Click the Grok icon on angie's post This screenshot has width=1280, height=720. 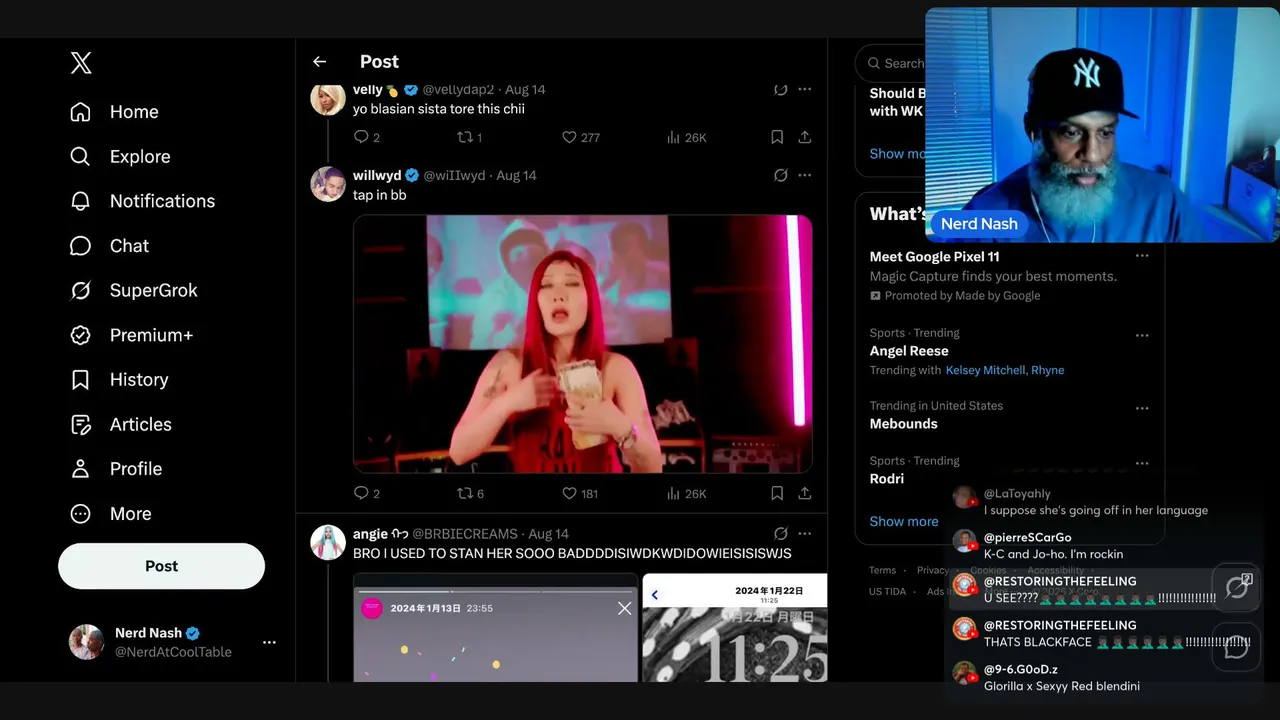pos(781,534)
